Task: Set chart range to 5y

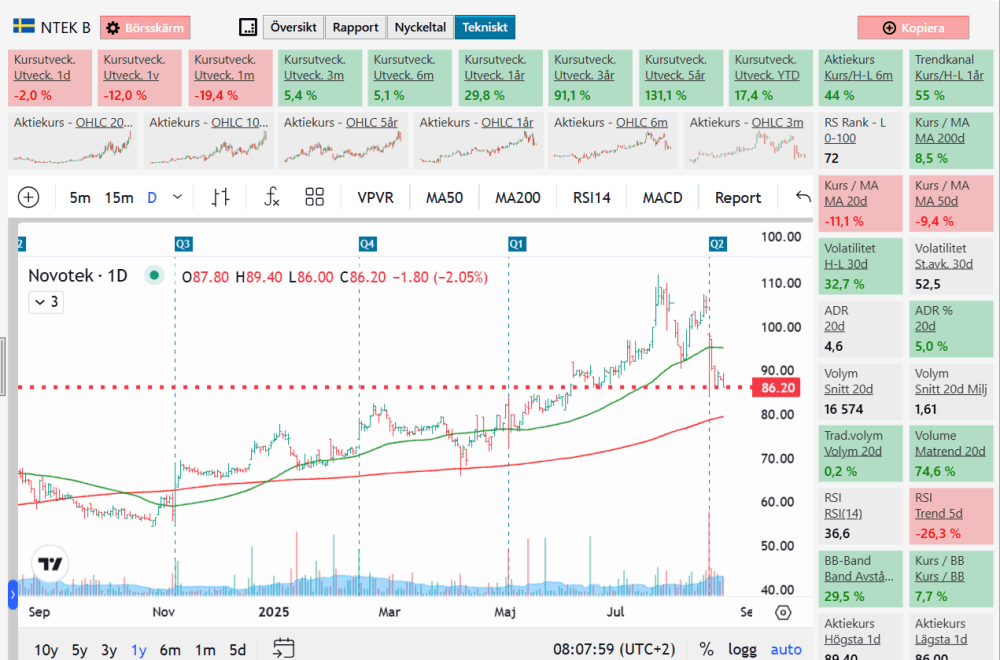Action: 80,650
